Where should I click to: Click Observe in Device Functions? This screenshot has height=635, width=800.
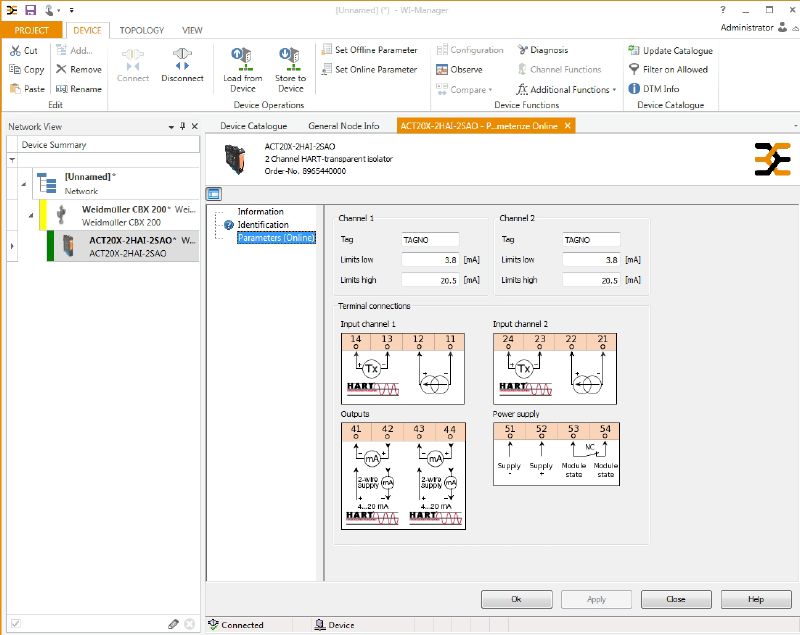(x=459, y=70)
